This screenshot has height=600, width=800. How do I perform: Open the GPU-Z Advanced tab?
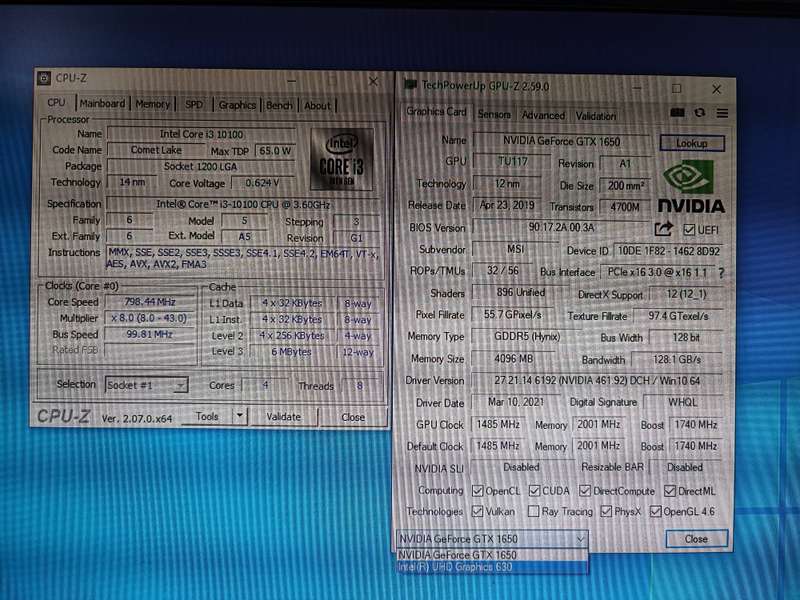point(543,115)
